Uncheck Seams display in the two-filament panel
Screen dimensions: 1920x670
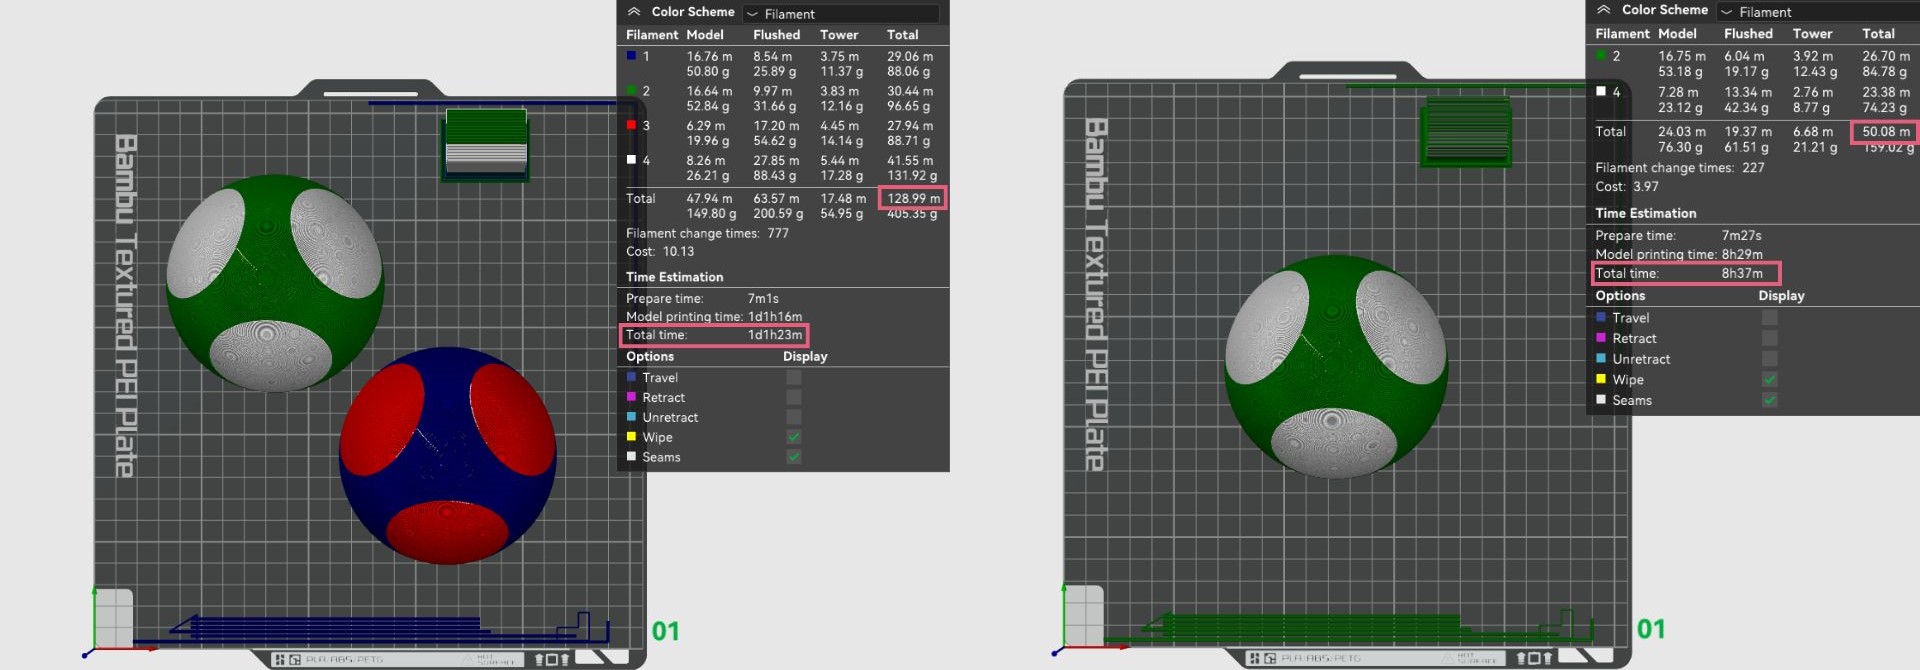click(1769, 400)
